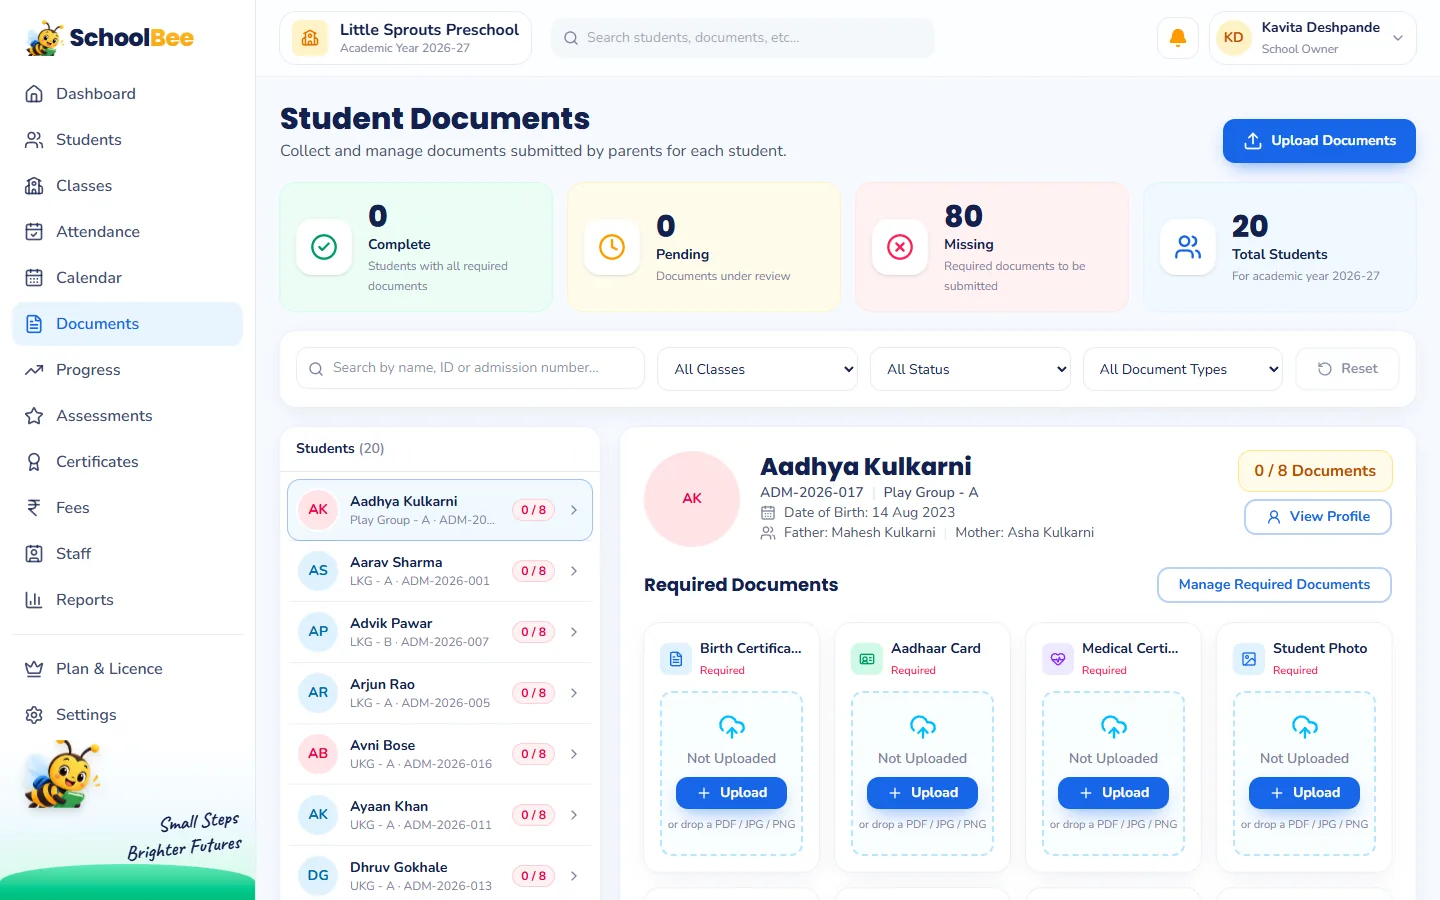Click the Certificates ribbon icon

tap(34, 462)
